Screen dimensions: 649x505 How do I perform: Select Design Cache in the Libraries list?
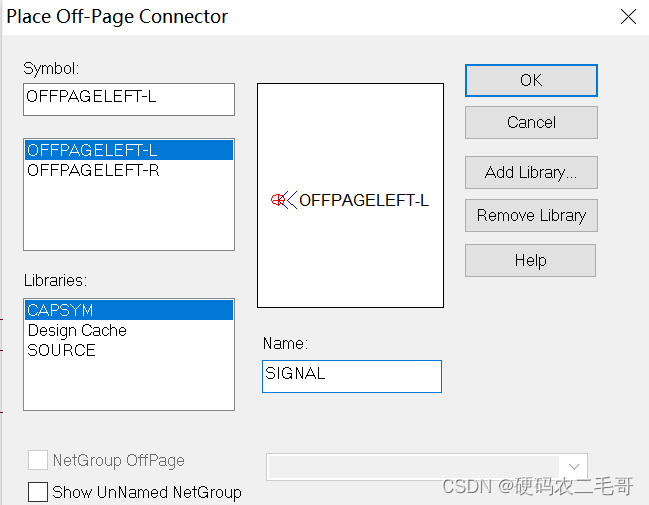click(x=77, y=330)
